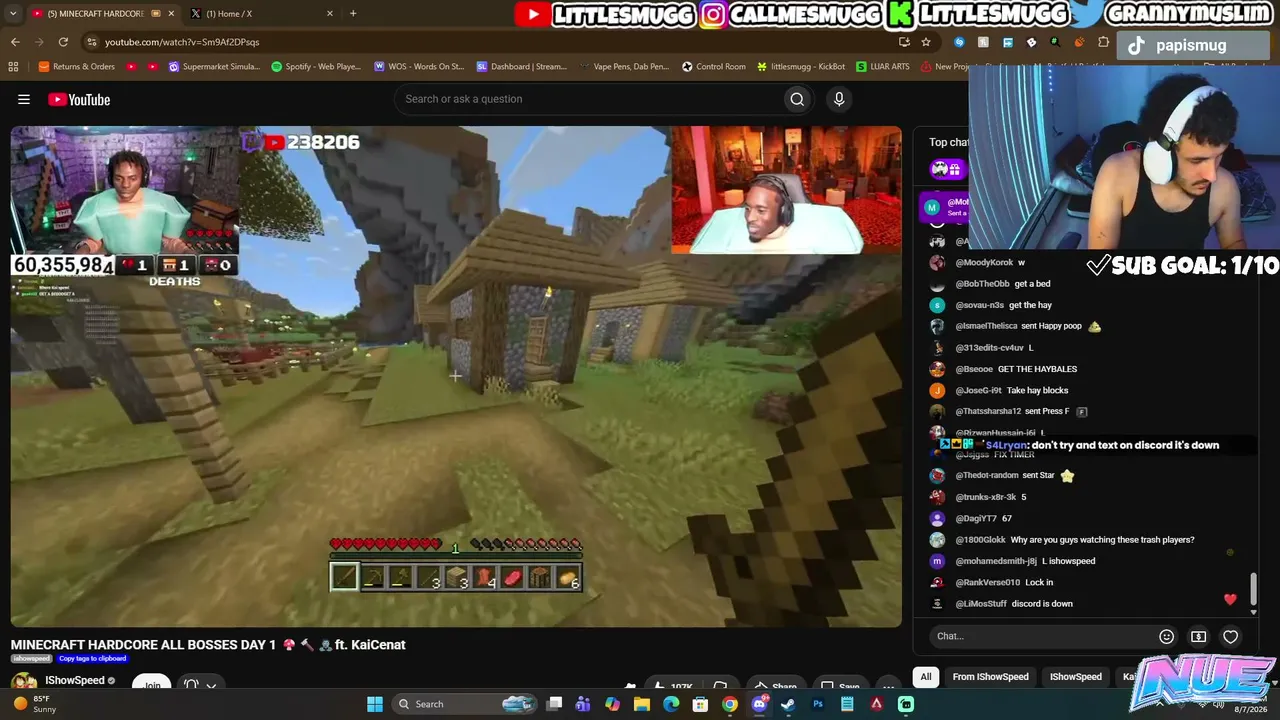Launch Google Chrome from the taskbar
This screenshot has width=1280, height=720.
(x=730, y=704)
